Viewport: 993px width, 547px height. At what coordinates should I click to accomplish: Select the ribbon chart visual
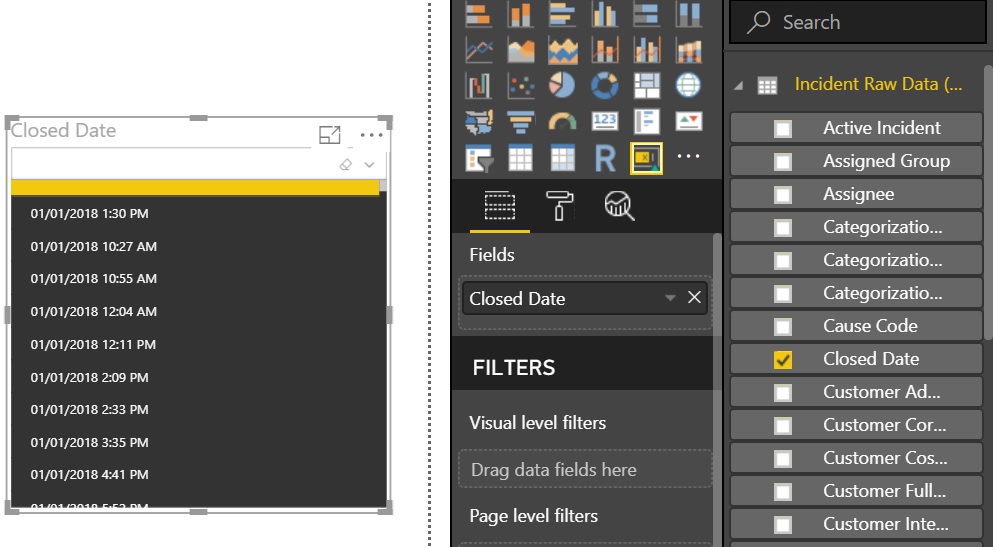click(688, 50)
